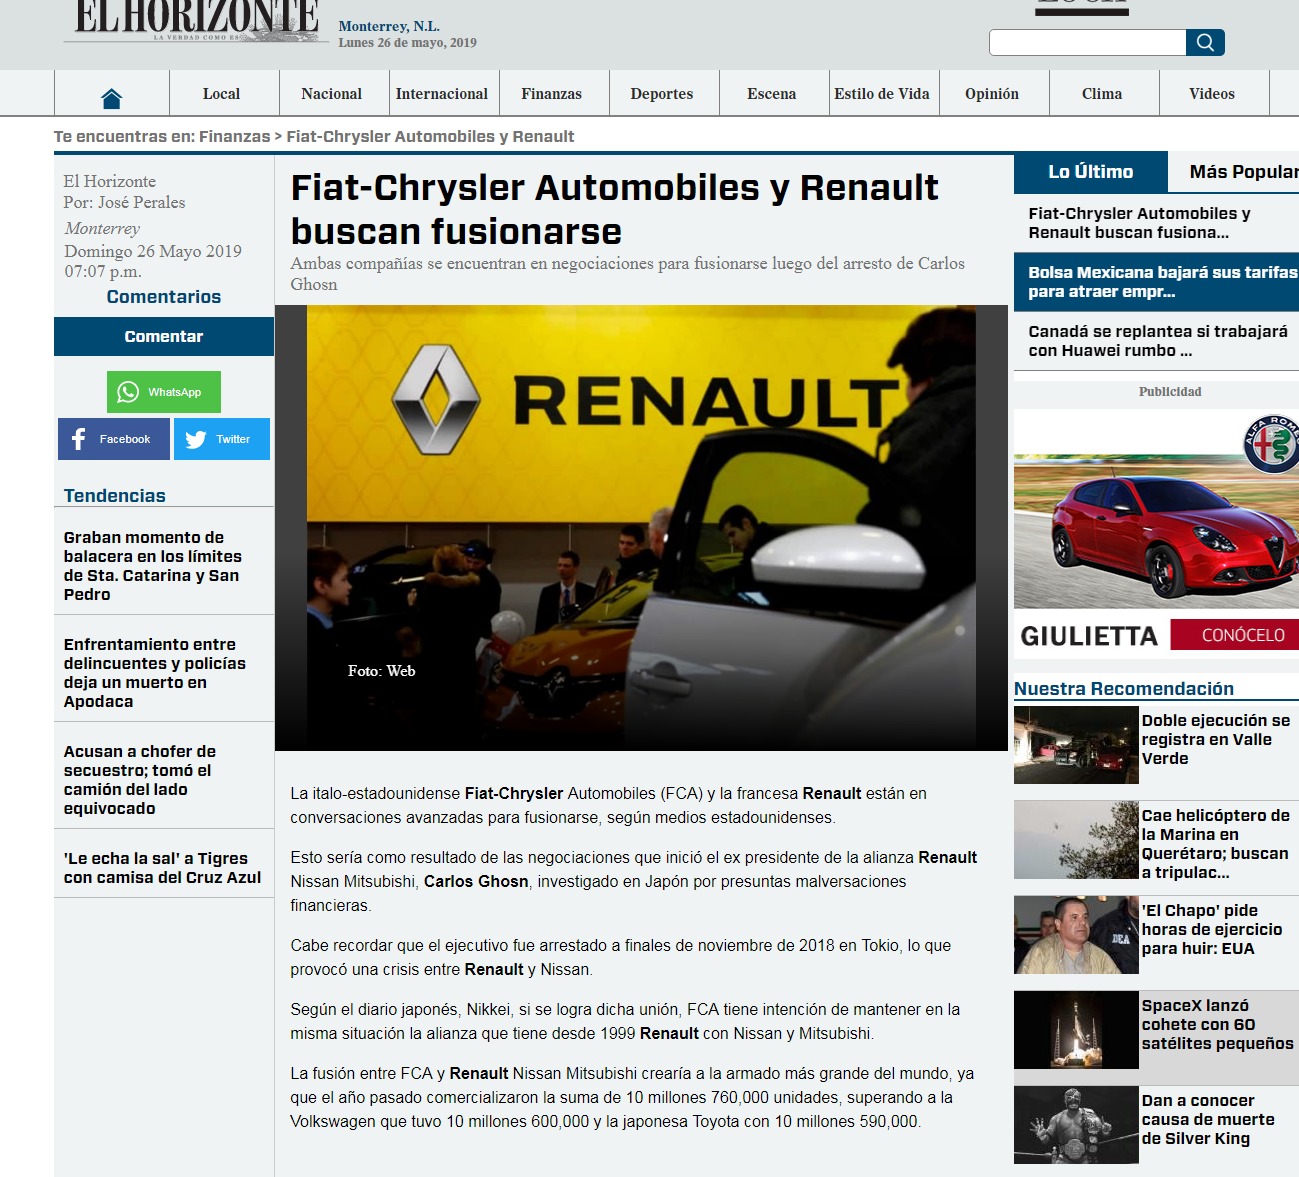Click the SpaceX rocket thumbnail
Screen dimensions: 1299x1177
pos(1076,1030)
